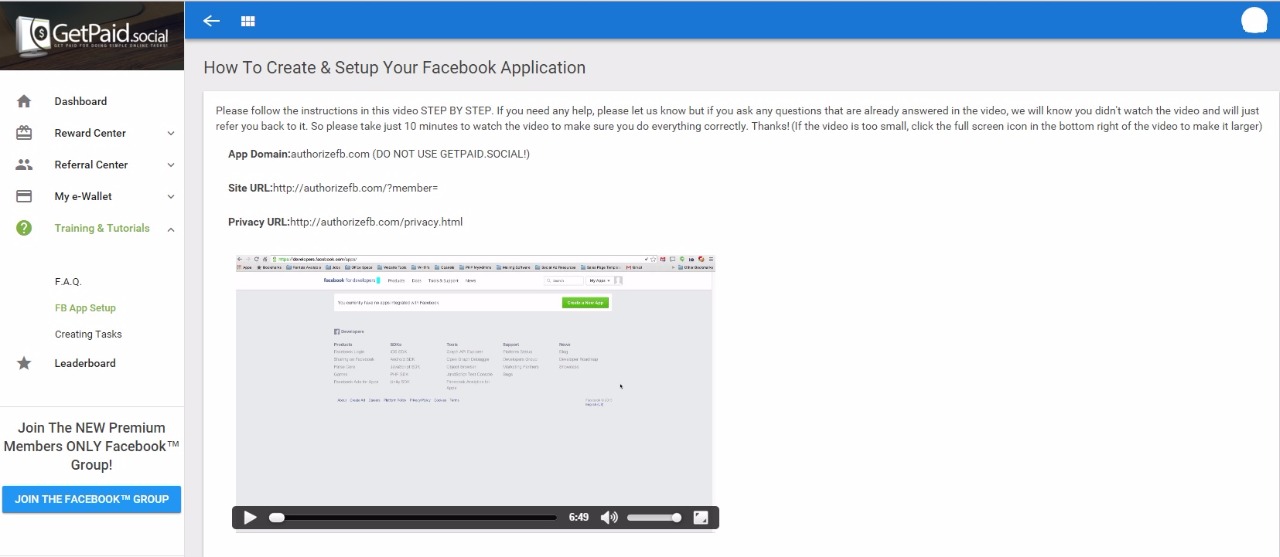Click the Privacy URL value text
Image resolution: width=1280 pixels, height=557 pixels.
376,222
